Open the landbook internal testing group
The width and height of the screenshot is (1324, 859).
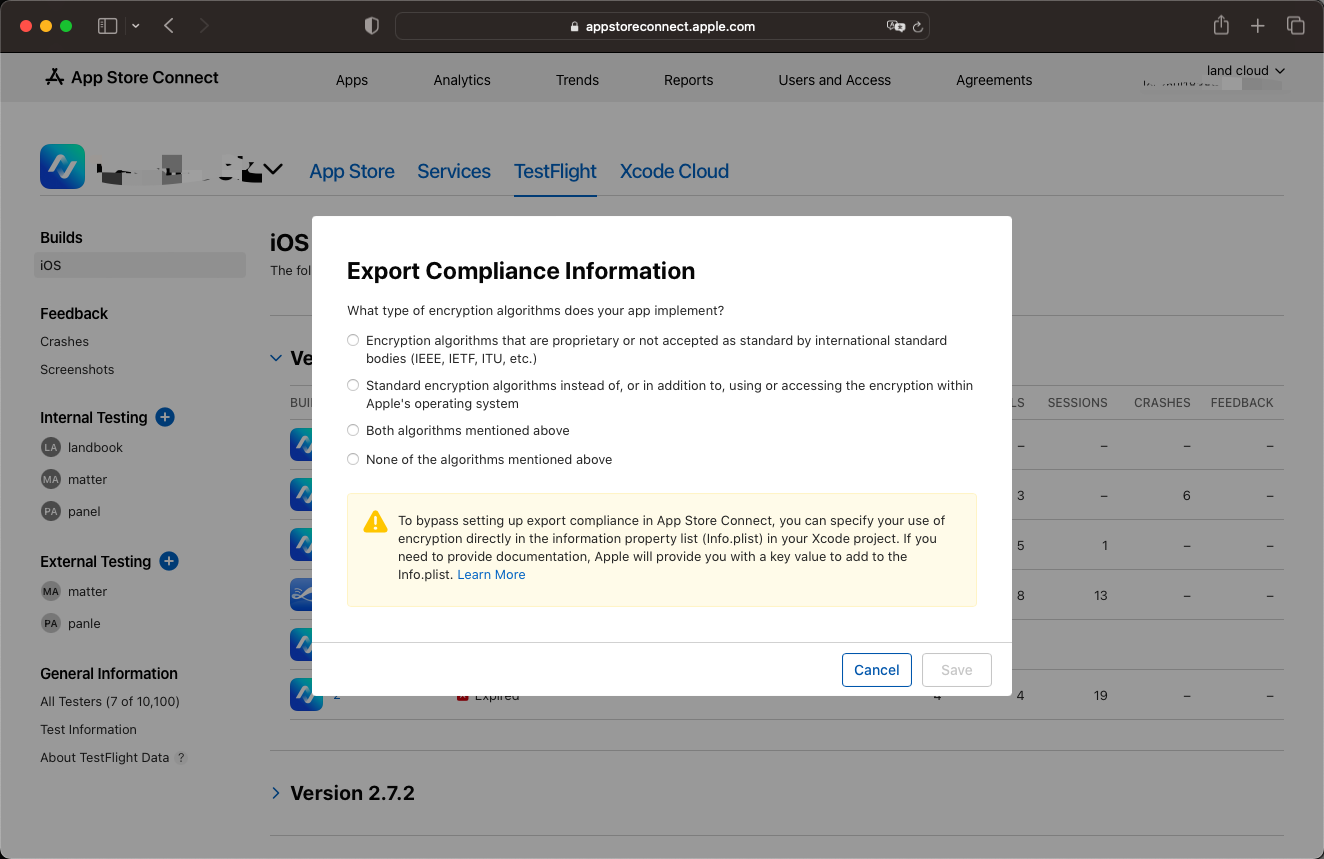coord(95,447)
